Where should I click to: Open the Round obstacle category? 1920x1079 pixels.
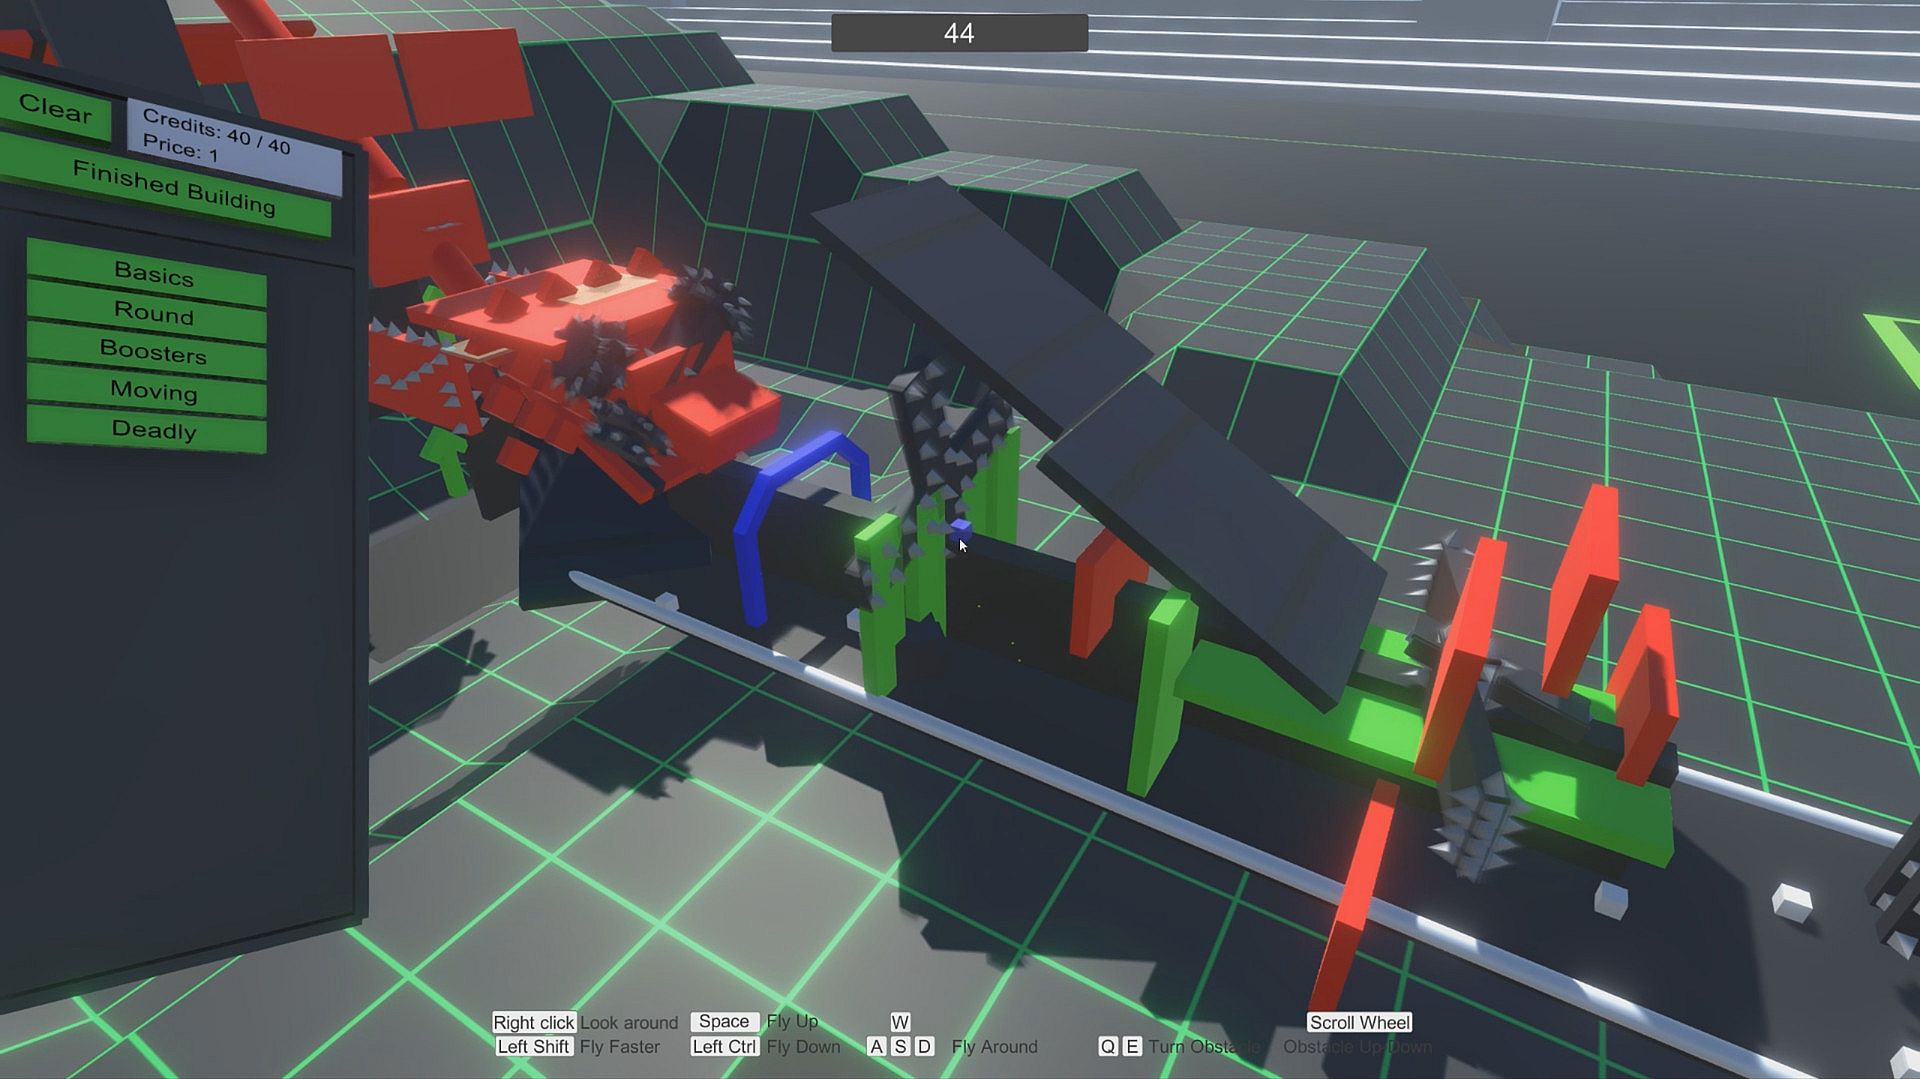point(147,313)
